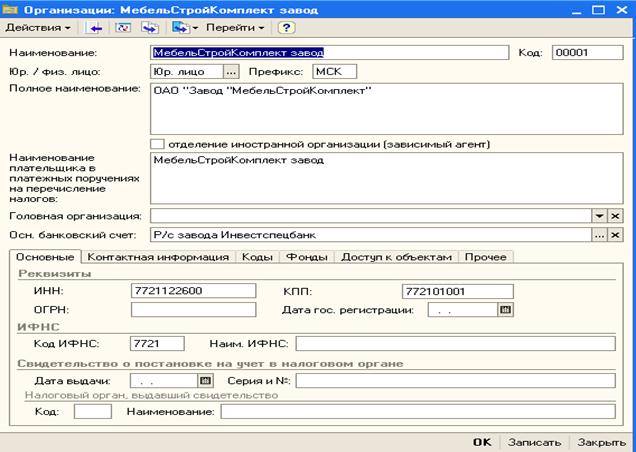Viewport: 636px width, 452px height.
Task: Toggle отделение иностранной организации checkbox
Action: point(157,144)
